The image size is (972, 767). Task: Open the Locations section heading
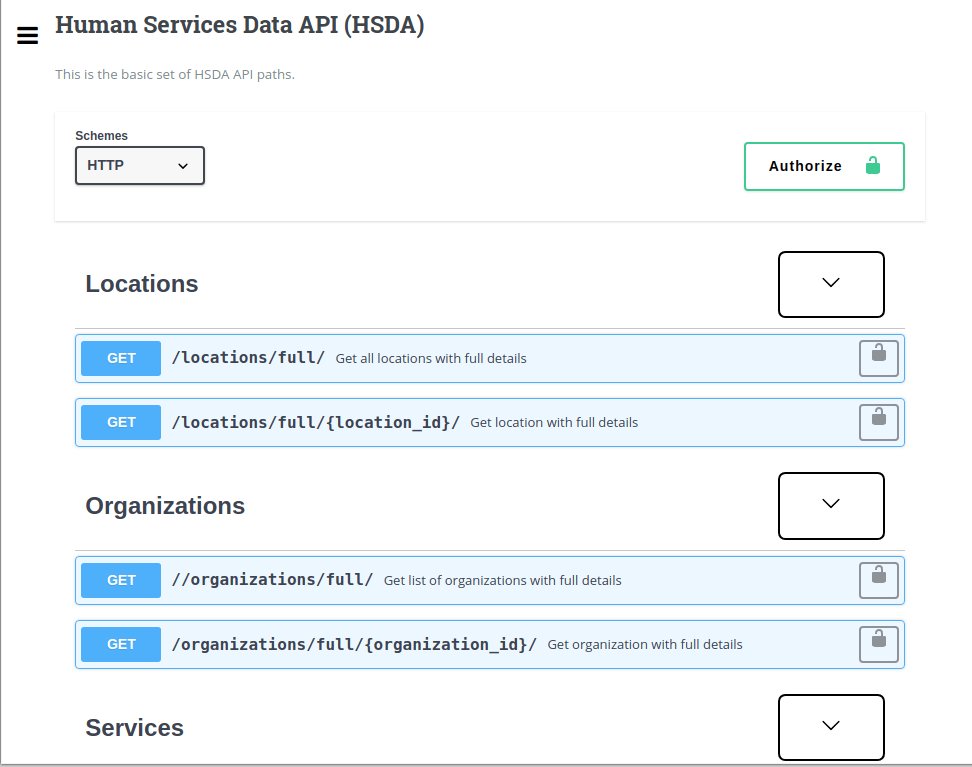coord(142,284)
